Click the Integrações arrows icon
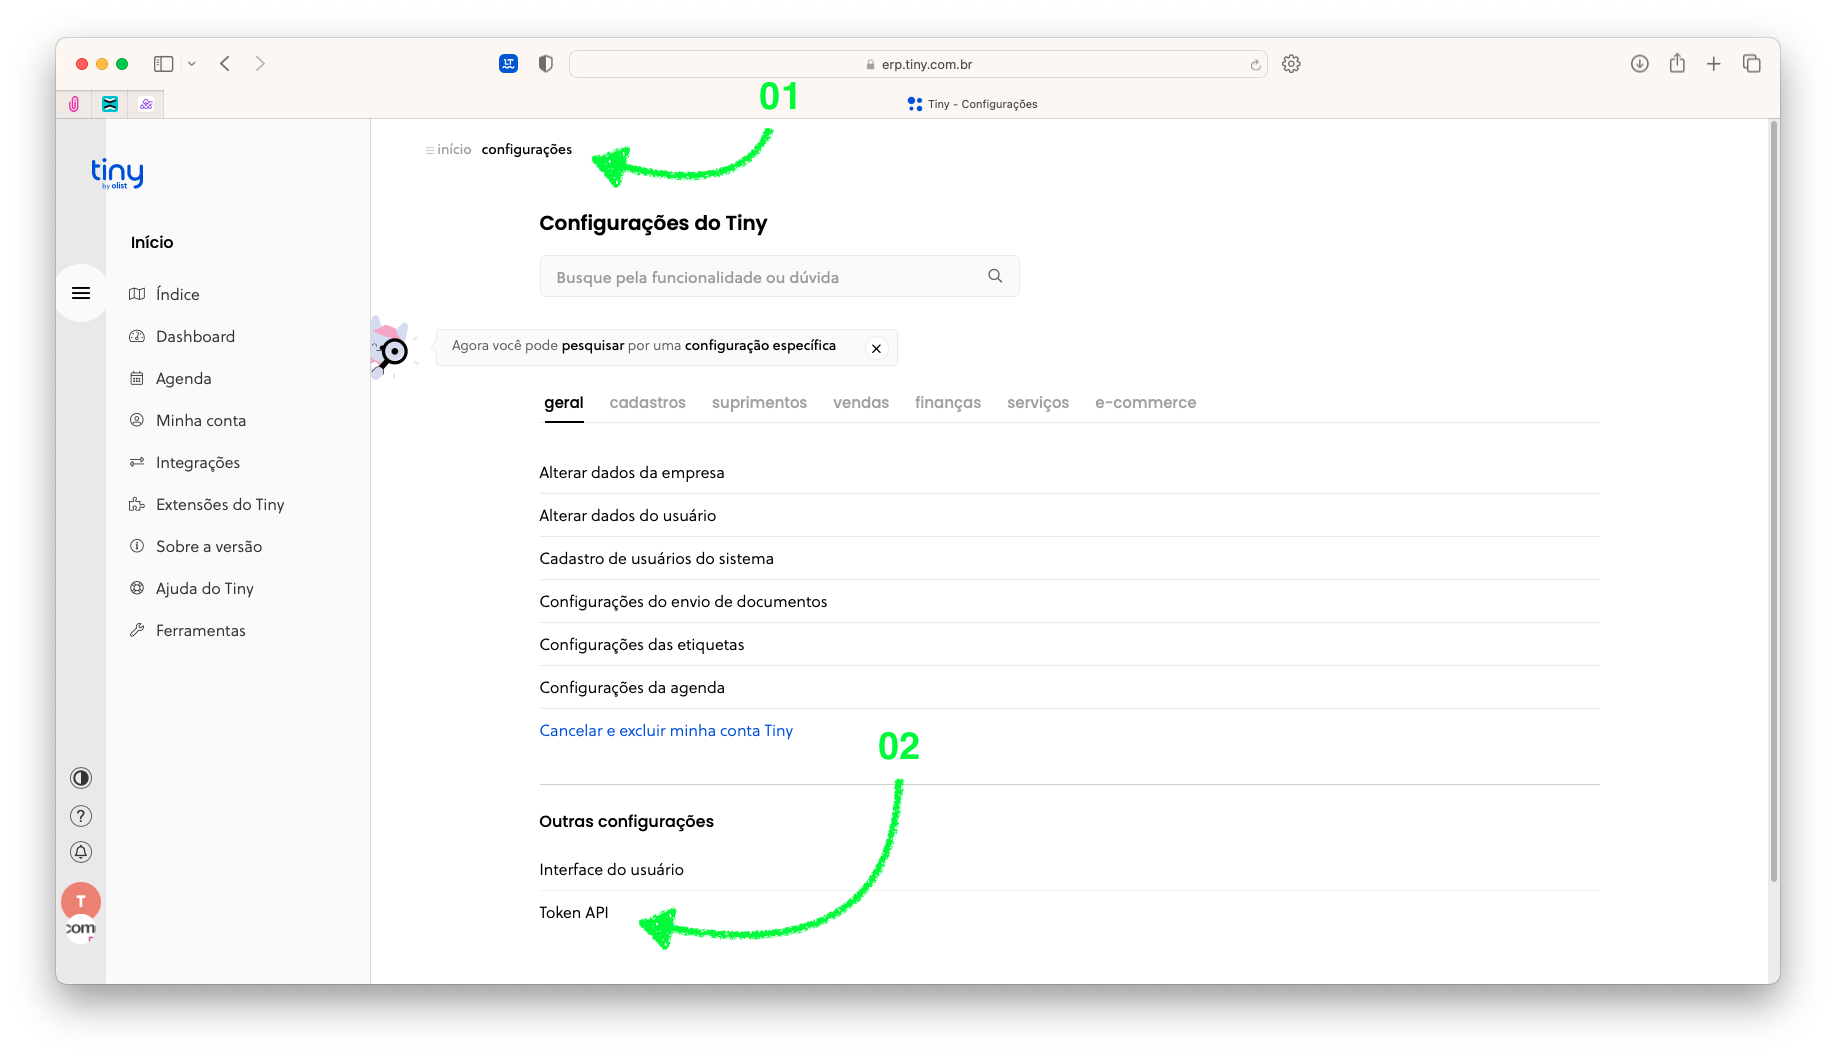This screenshot has width=1836, height=1058. [x=137, y=462]
